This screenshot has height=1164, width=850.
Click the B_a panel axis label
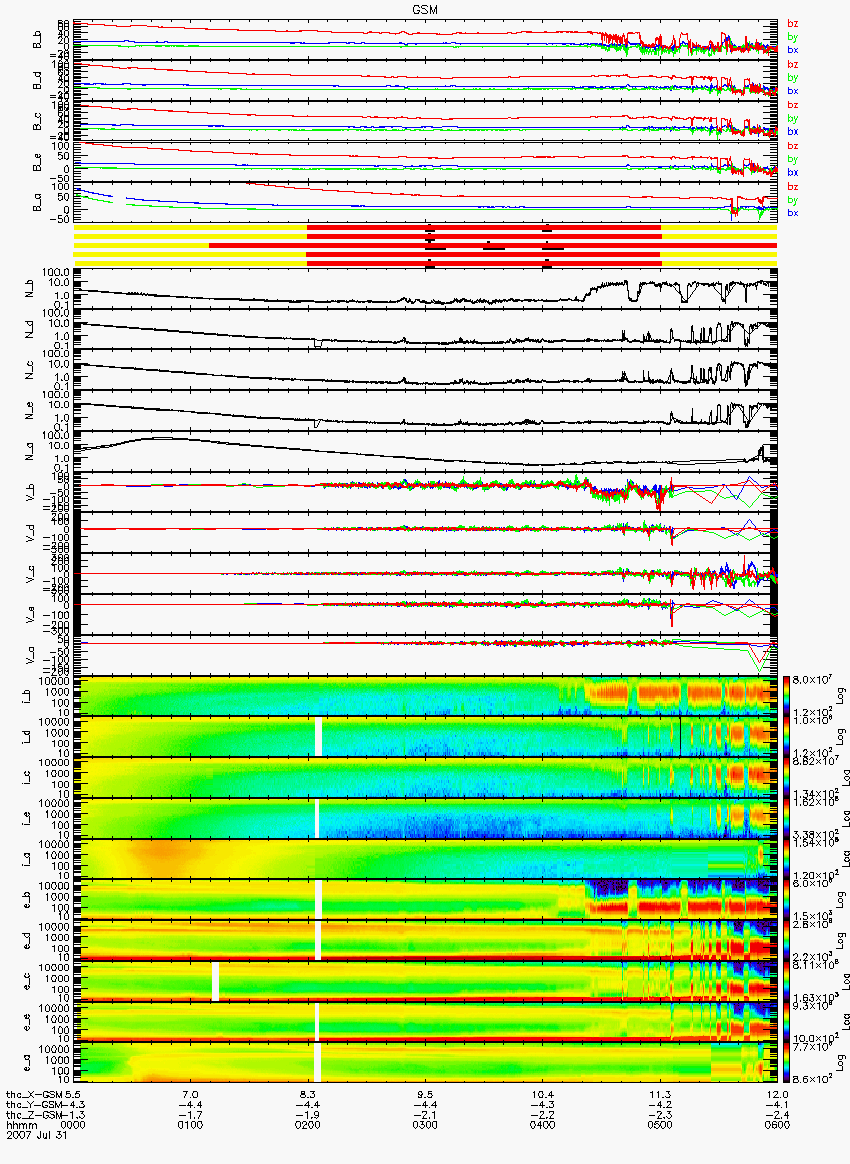click(36, 204)
